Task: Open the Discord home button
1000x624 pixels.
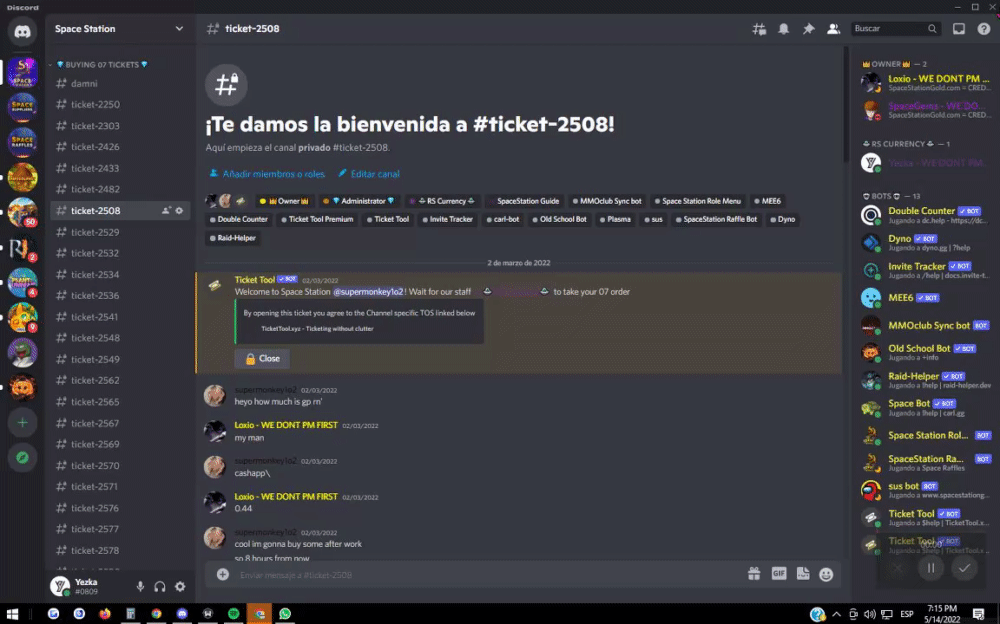Action: 22,31
